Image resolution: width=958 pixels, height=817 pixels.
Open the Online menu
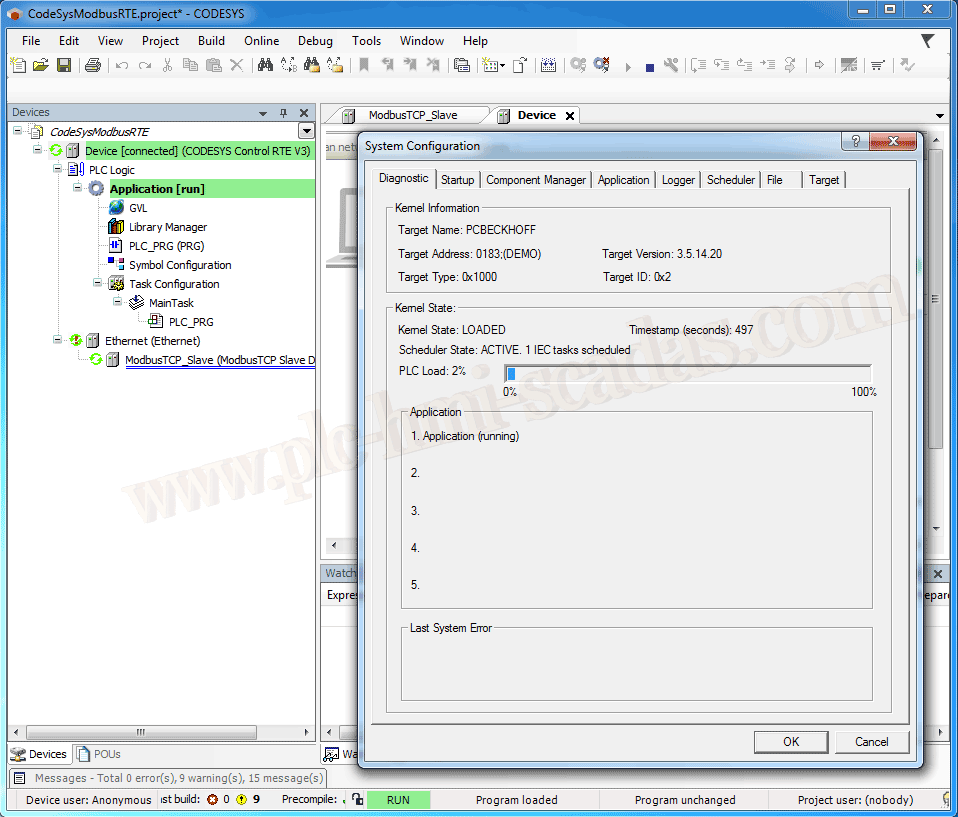click(x=261, y=41)
